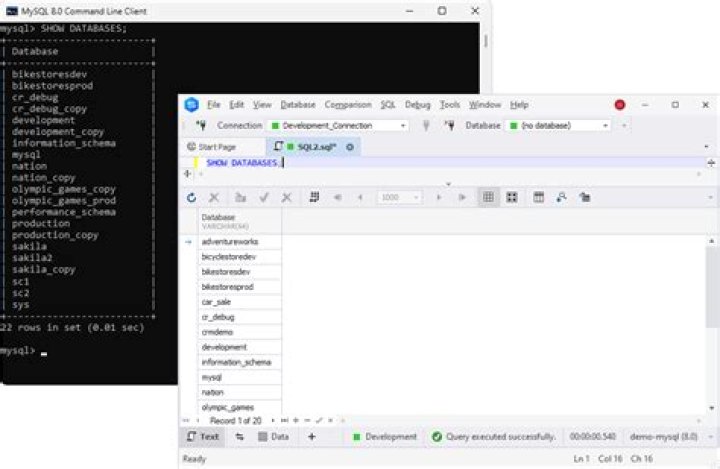Click the Database column header
The image size is (720, 469).
240,221
